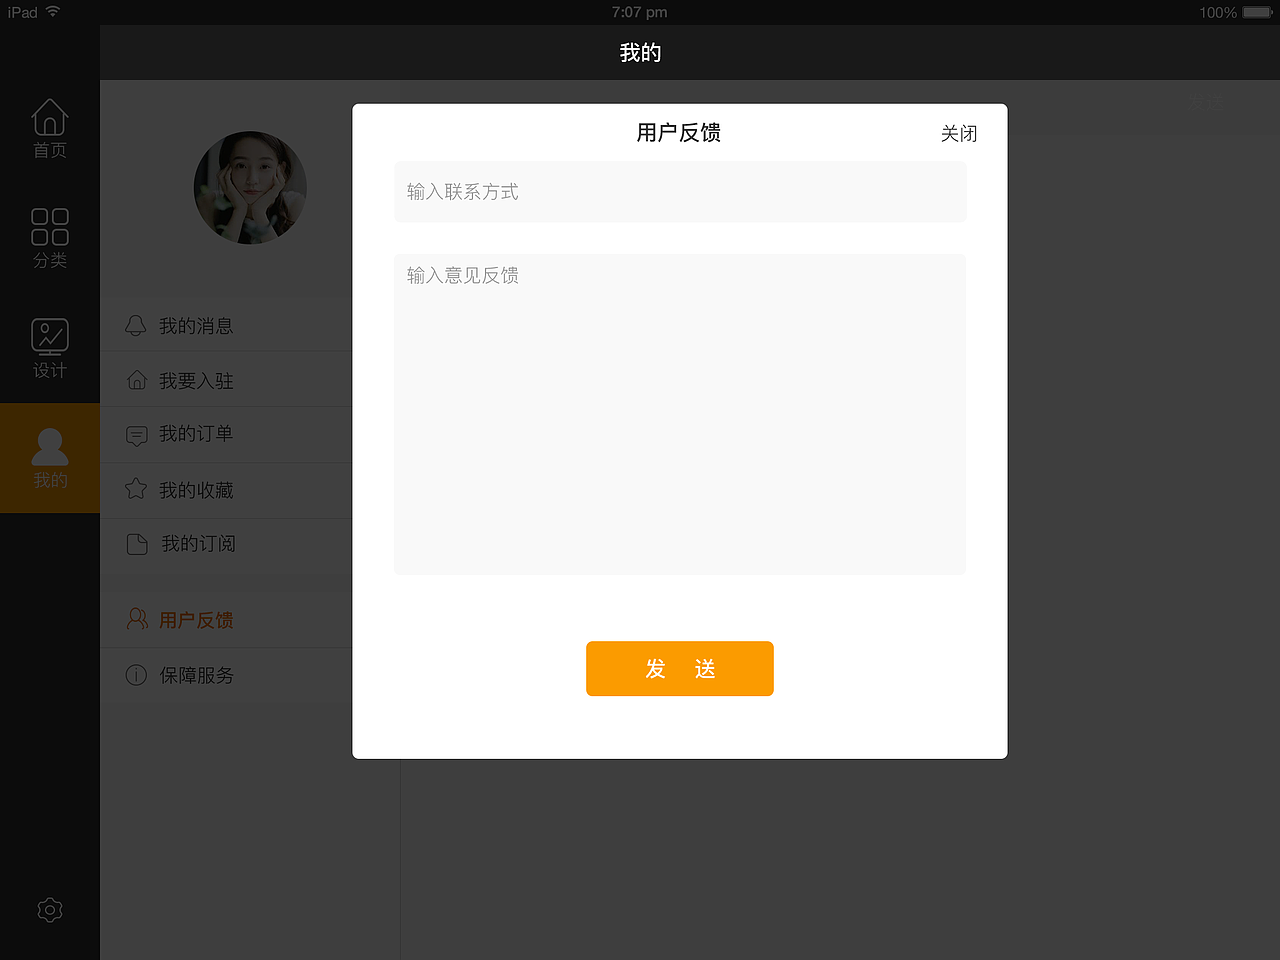Click the 用户反馈 dialog title
This screenshot has height=960, width=1280.
point(679,133)
